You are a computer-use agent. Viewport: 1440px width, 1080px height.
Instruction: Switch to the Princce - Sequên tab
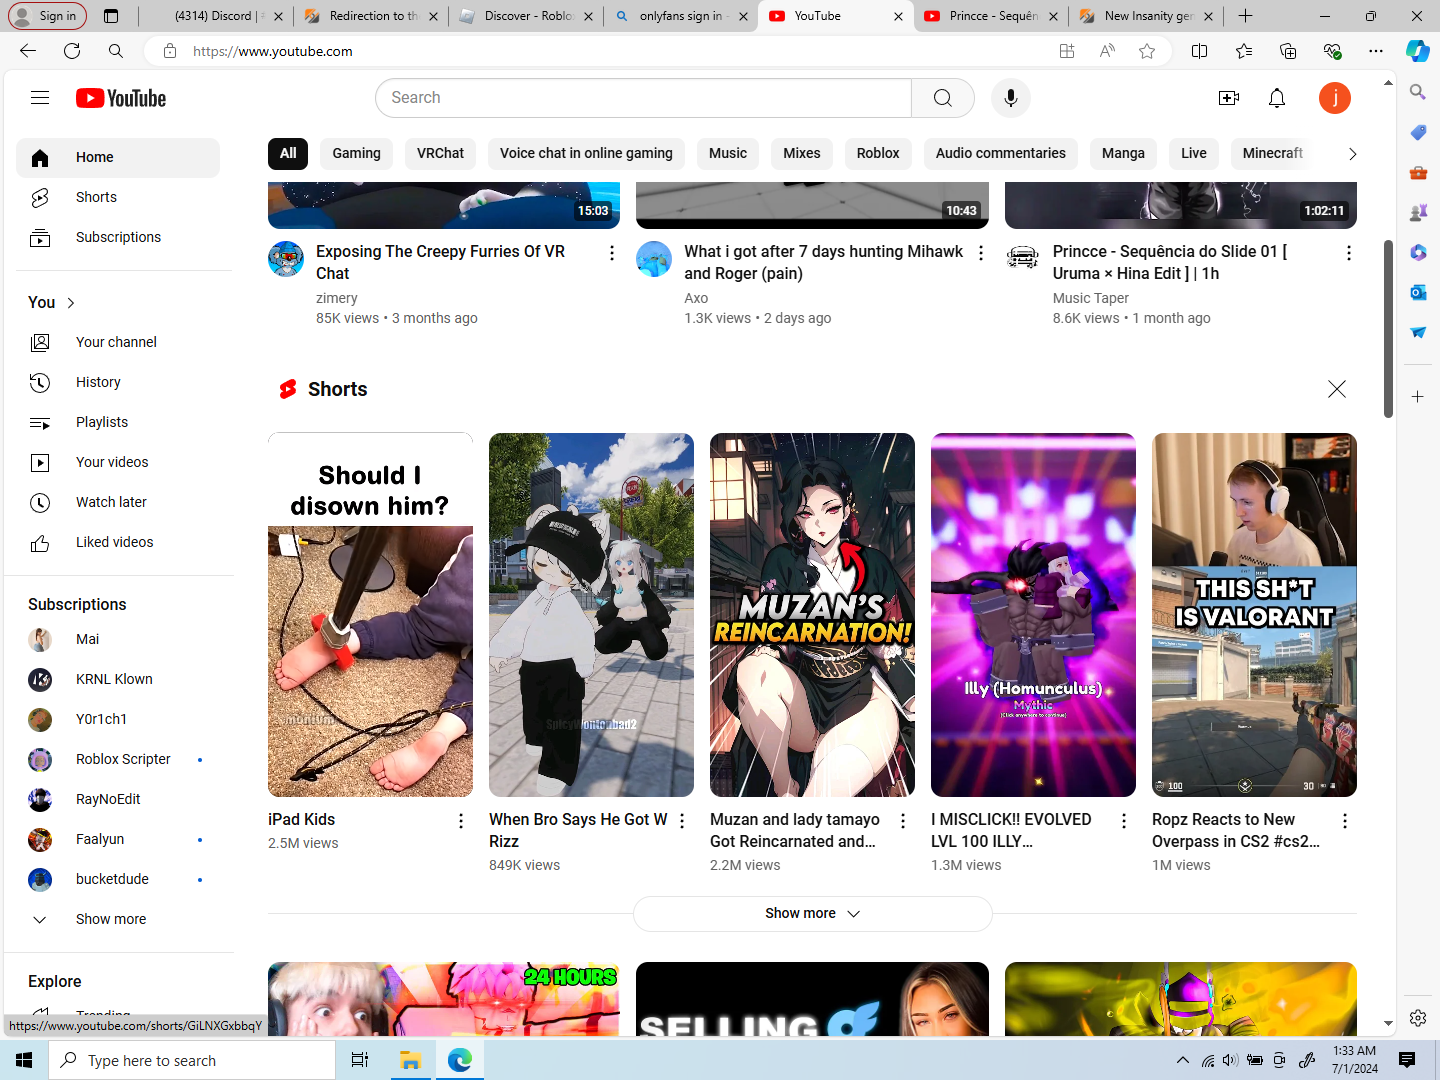[x=991, y=16]
